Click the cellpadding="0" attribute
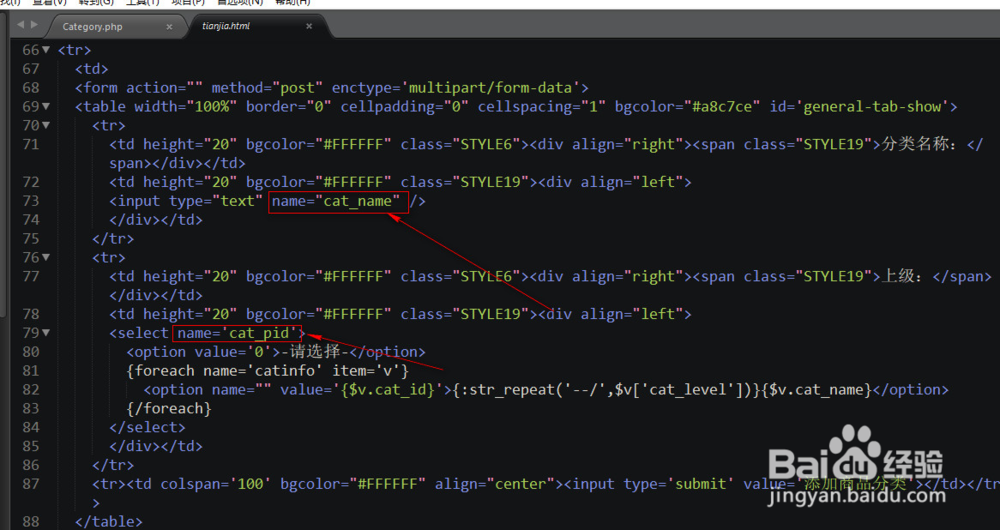 404,107
